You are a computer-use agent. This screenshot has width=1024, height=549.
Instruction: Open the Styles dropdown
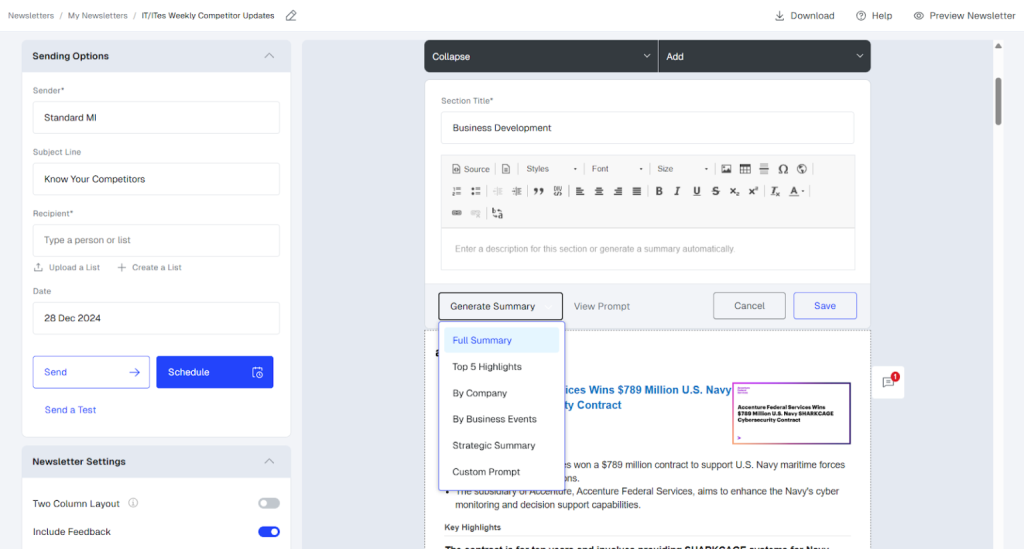click(x=551, y=169)
